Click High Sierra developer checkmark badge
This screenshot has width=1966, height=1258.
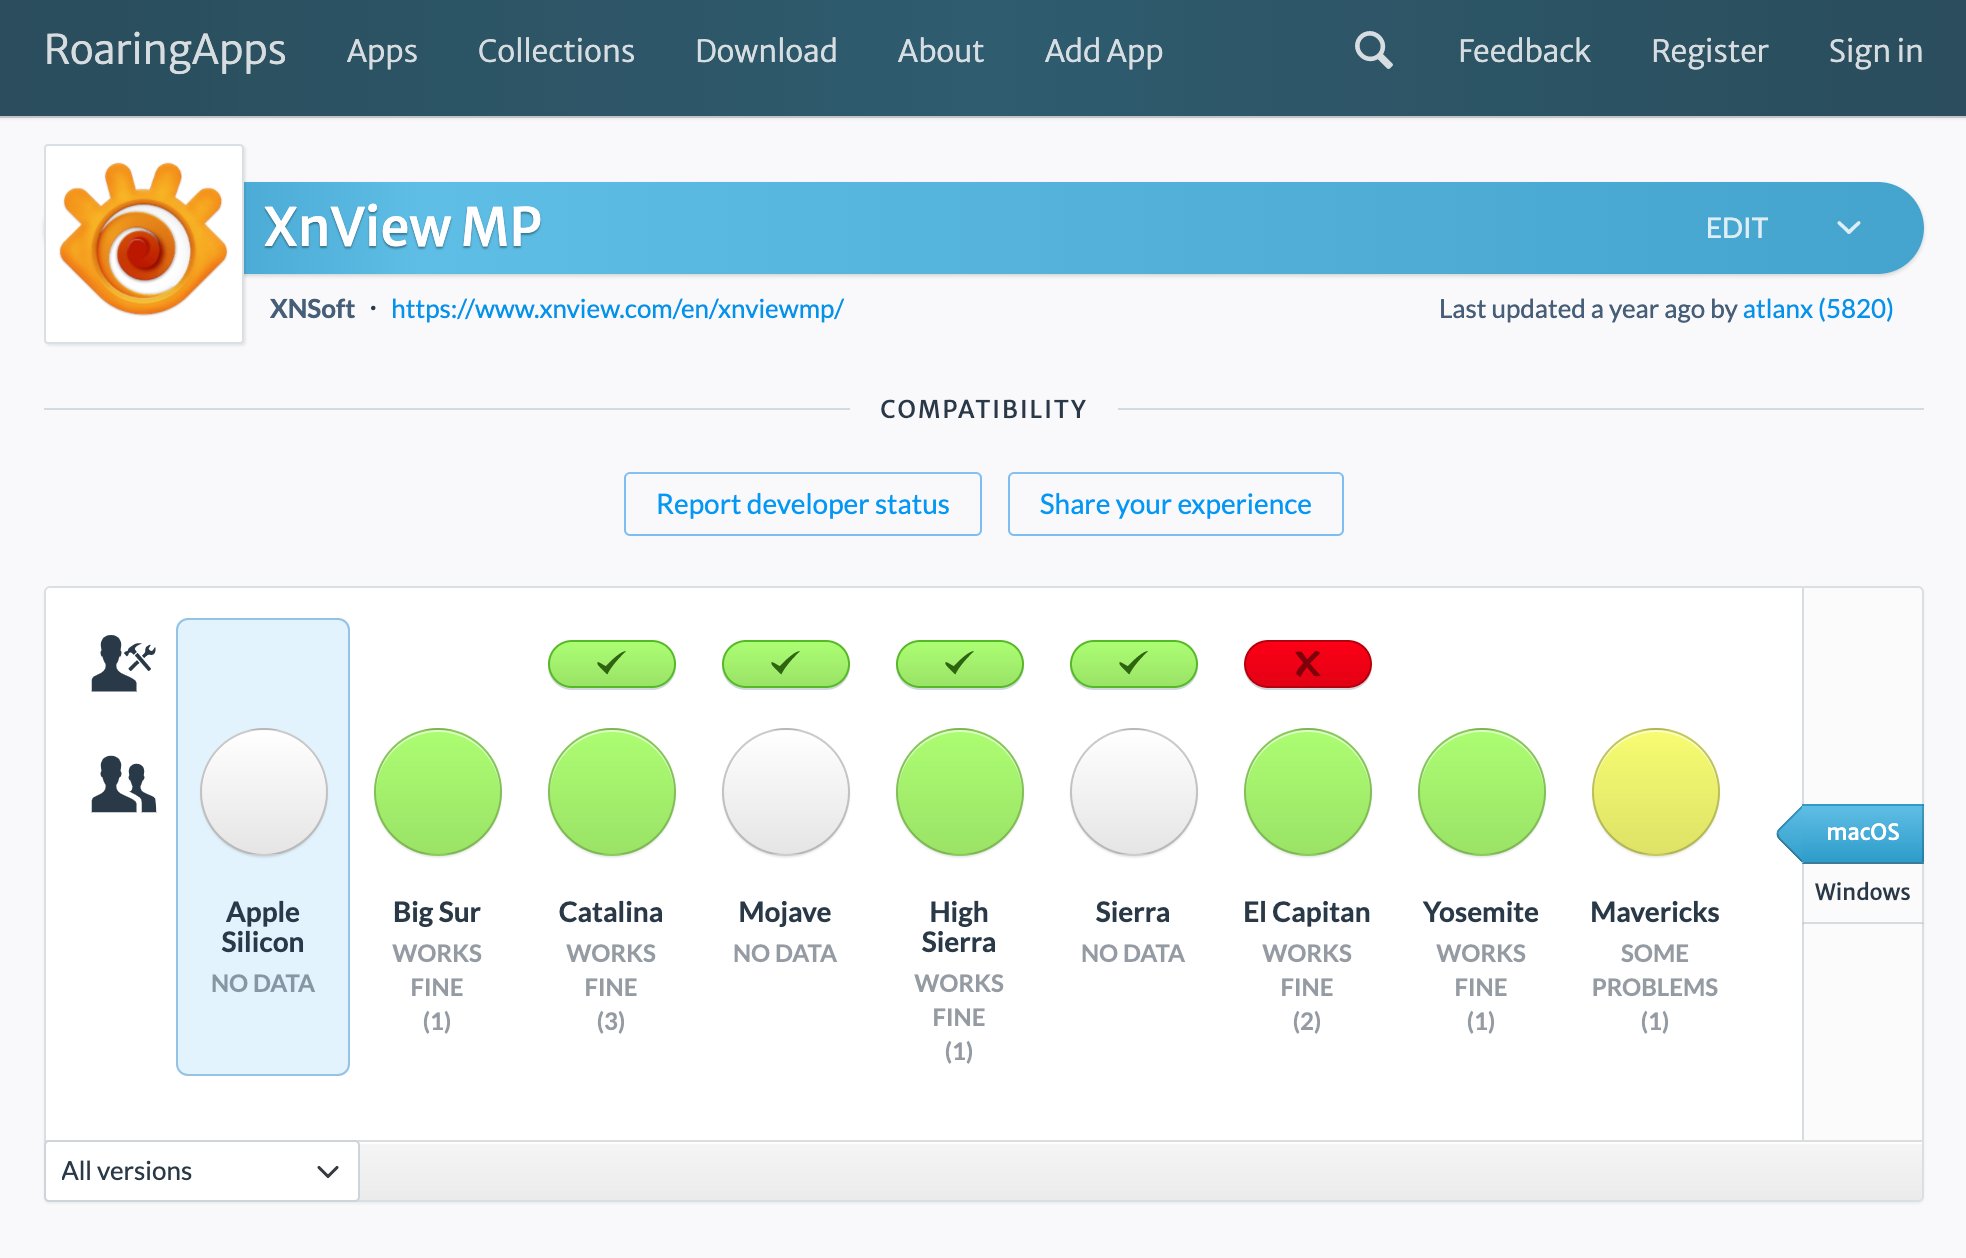point(959,663)
